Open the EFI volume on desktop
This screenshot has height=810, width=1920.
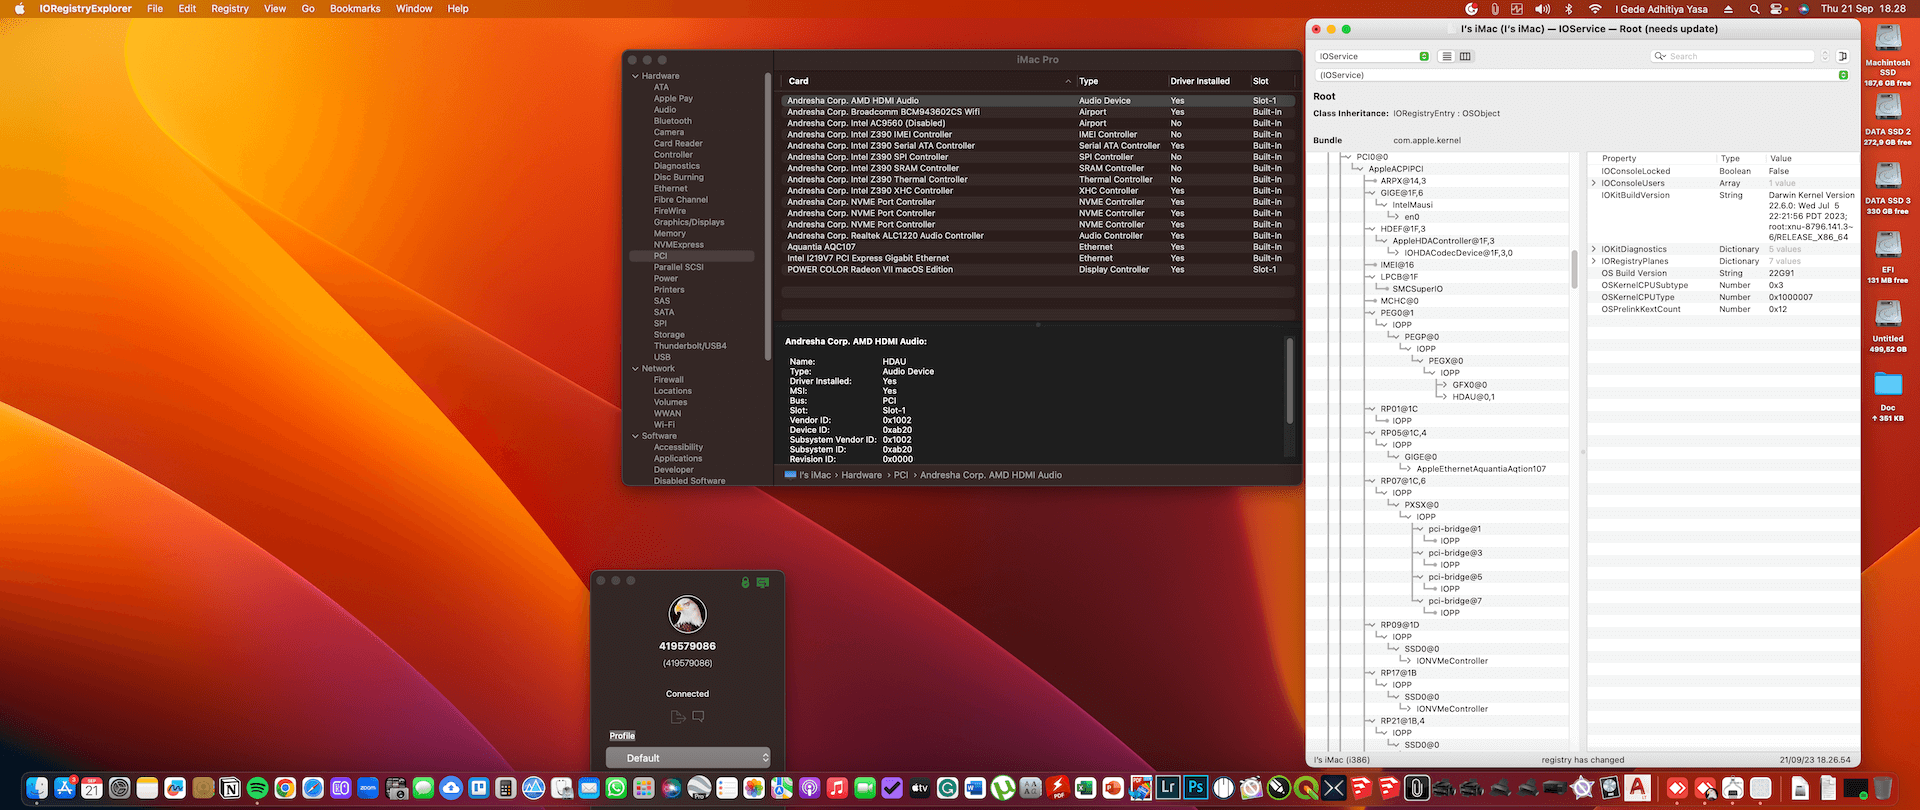(x=1888, y=246)
